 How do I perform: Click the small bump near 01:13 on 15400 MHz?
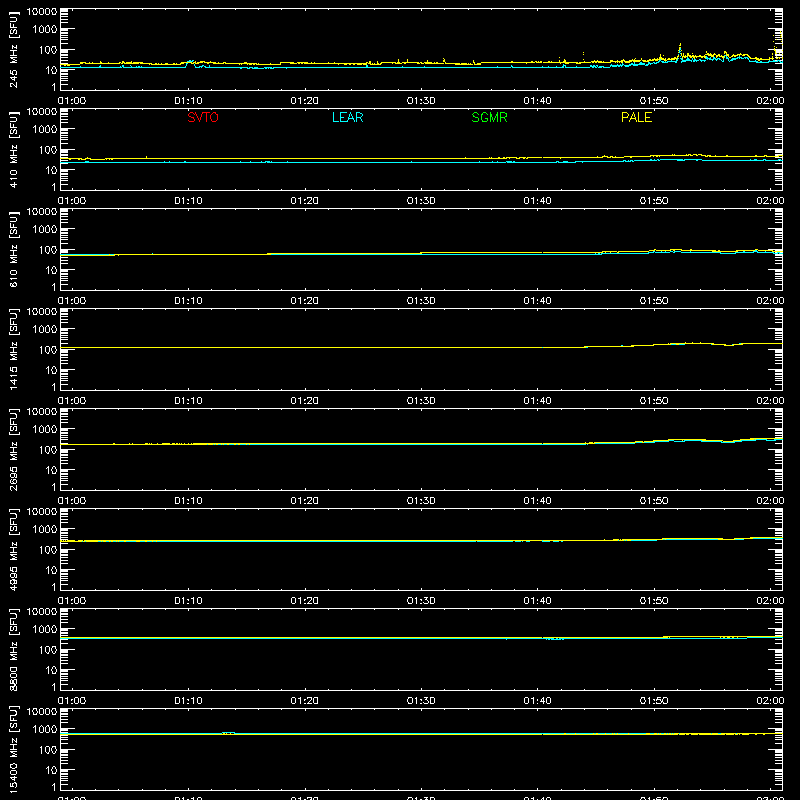[229, 733]
